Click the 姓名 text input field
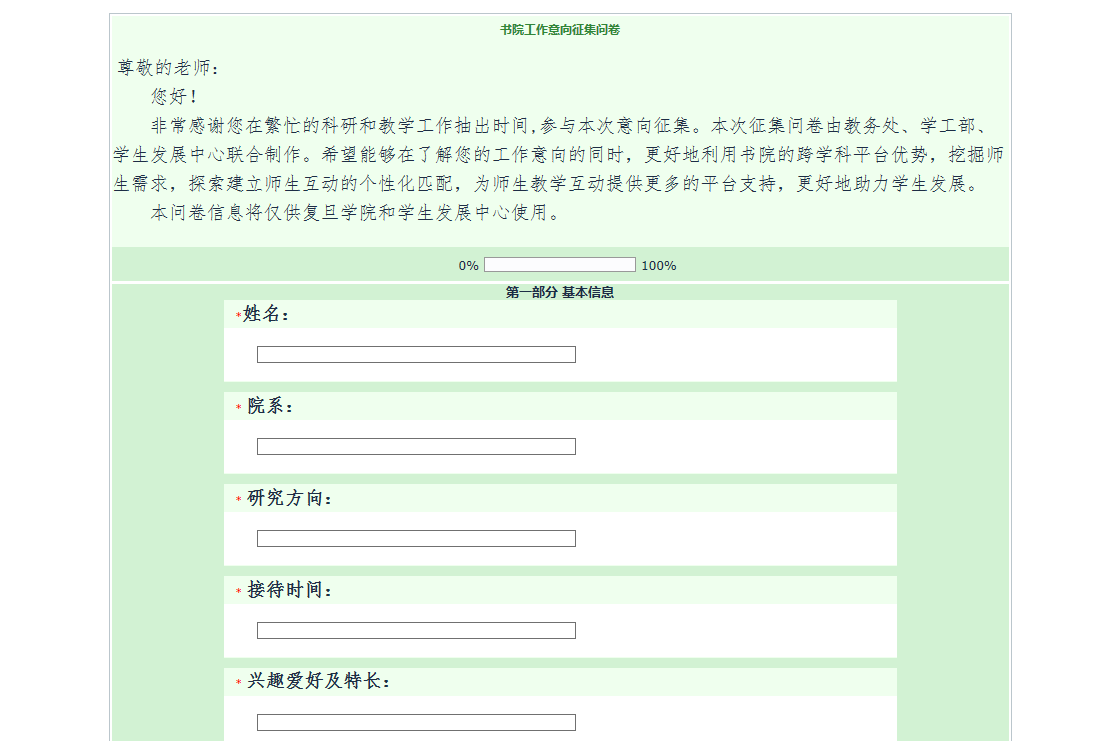The image size is (1108, 741). [416, 354]
